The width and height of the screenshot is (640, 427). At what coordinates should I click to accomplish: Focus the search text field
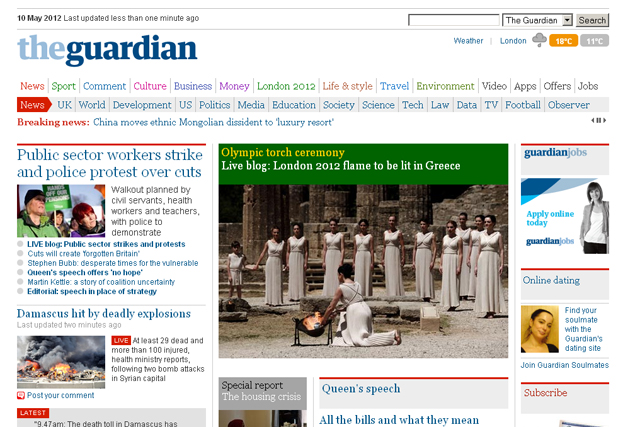[453, 20]
